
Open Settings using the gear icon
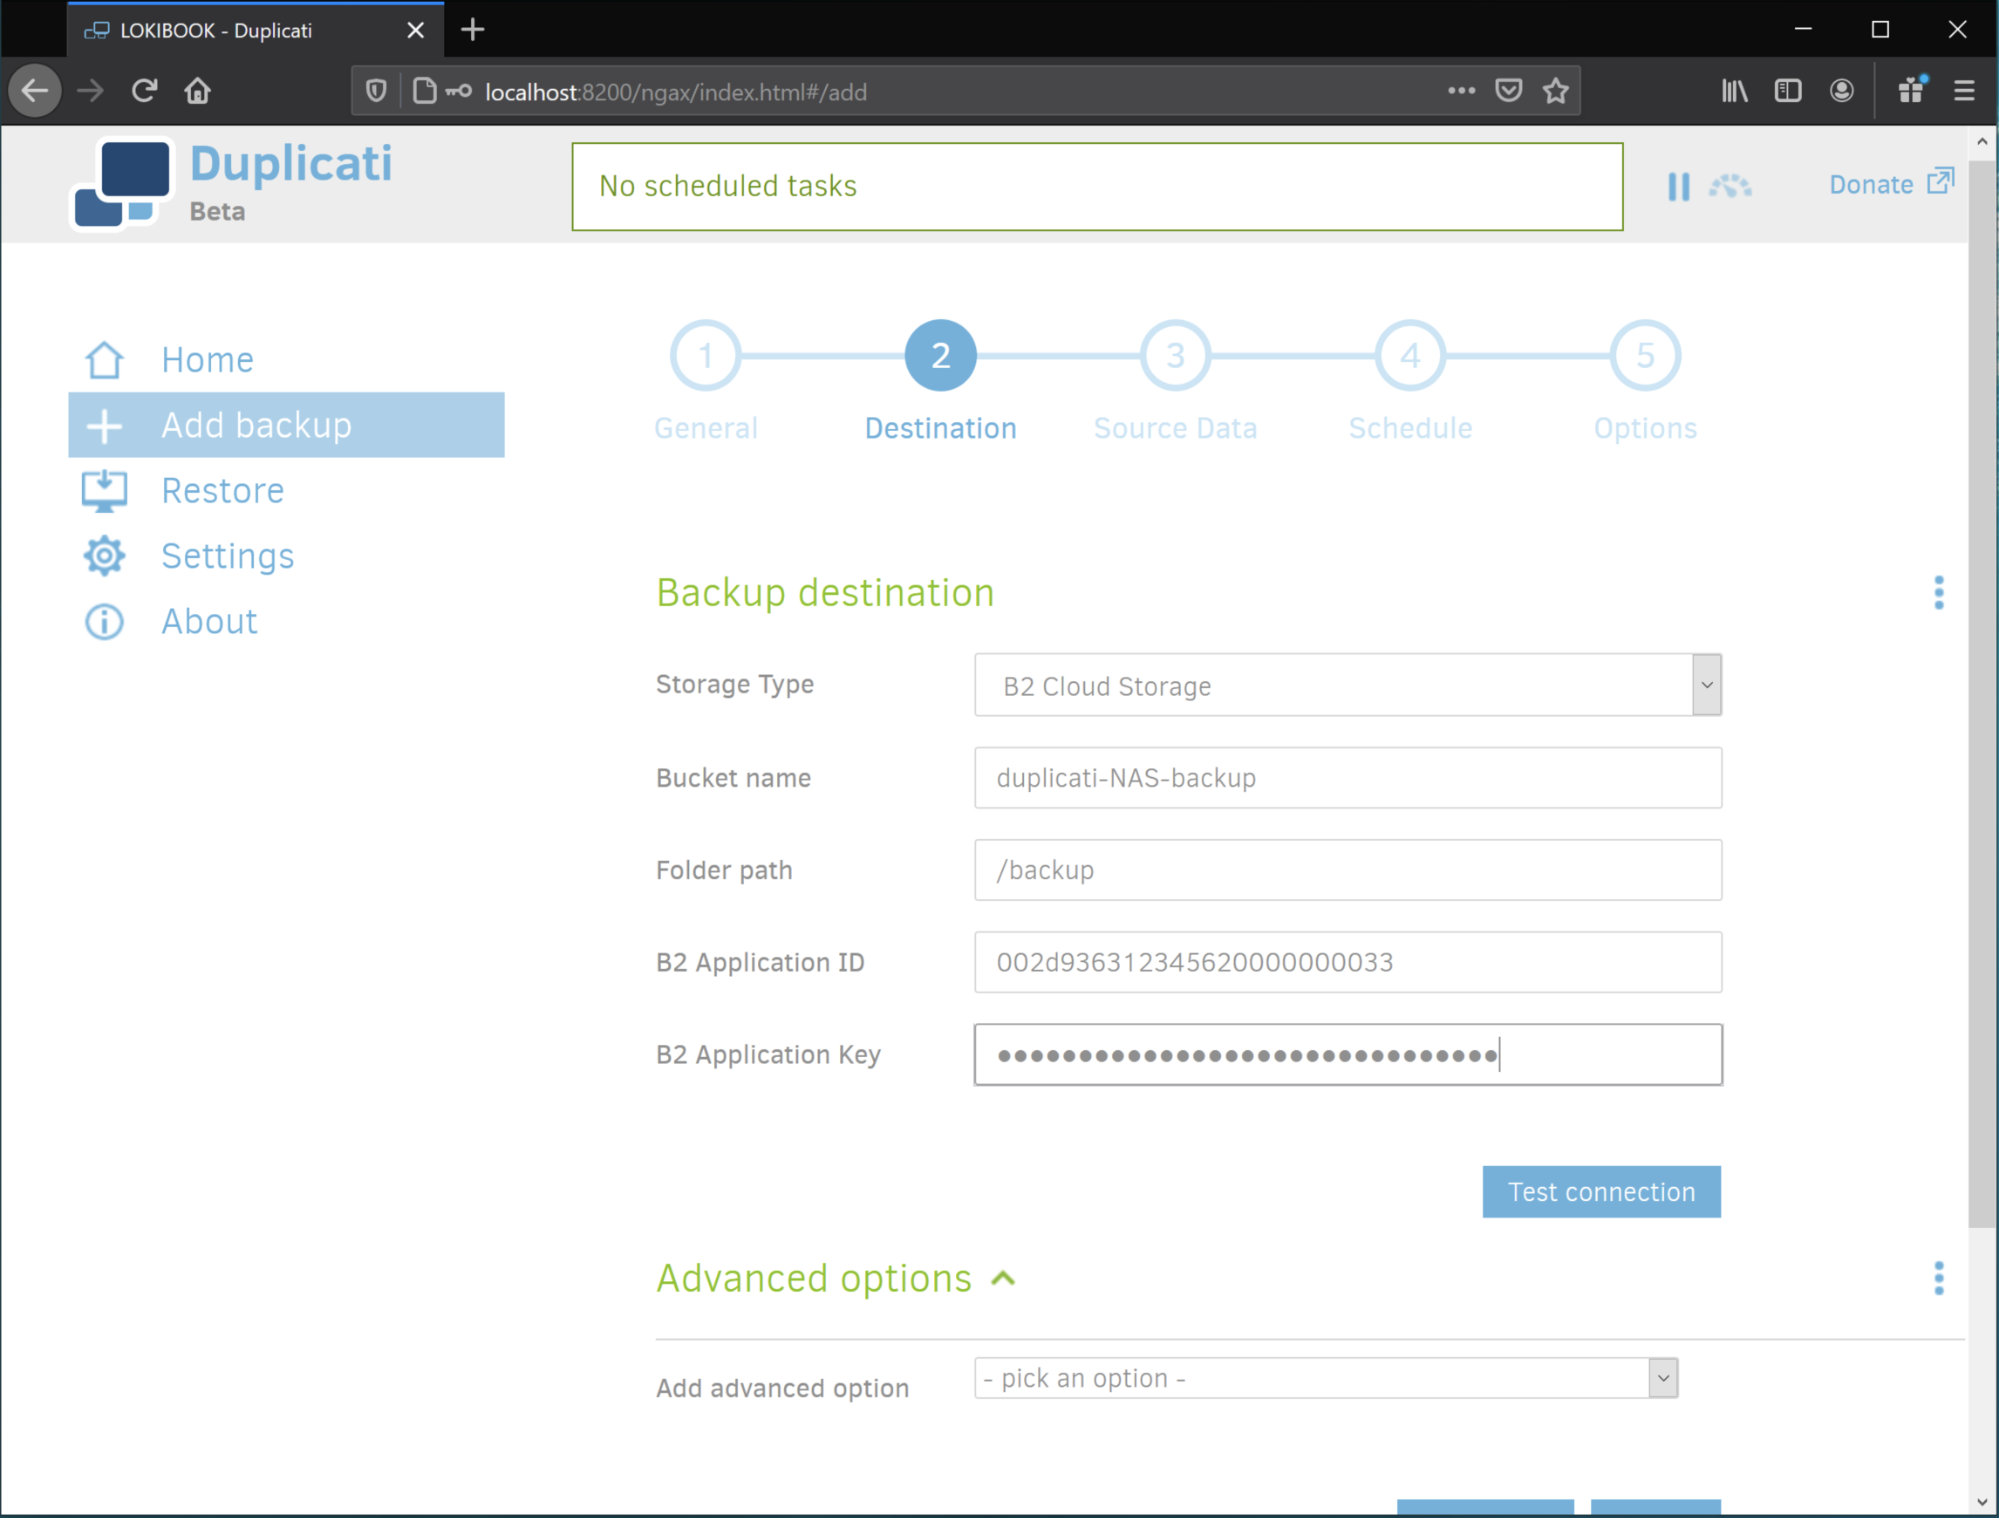click(x=104, y=556)
